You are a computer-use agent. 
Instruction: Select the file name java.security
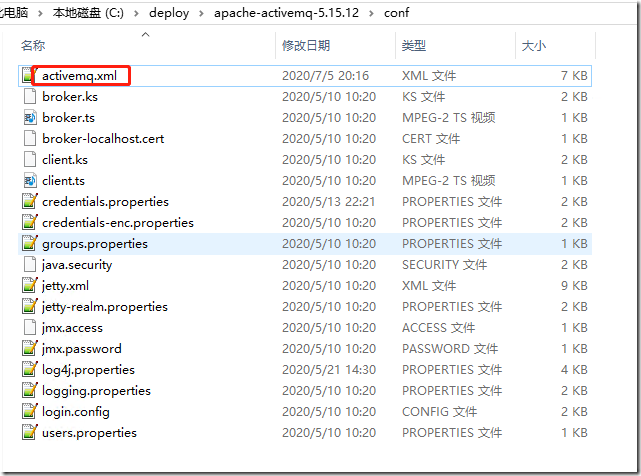point(77,265)
